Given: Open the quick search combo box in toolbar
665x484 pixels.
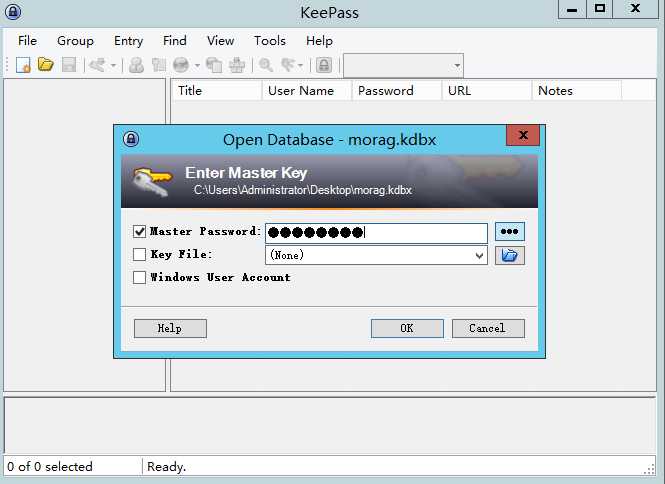Looking at the screenshot, I should tap(403, 65).
